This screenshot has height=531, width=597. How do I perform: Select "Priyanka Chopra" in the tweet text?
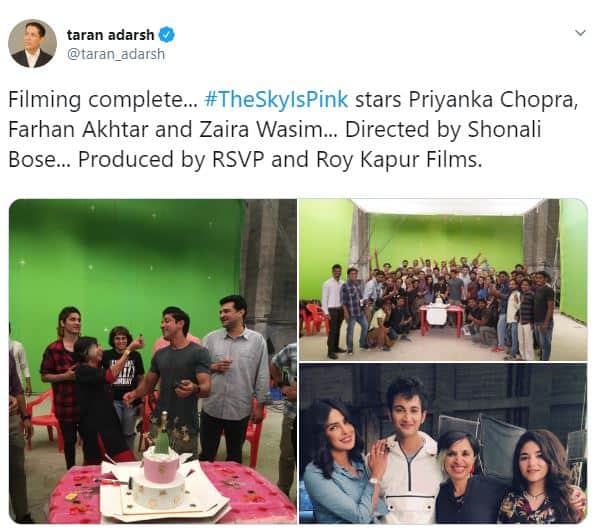click(x=493, y=100)
